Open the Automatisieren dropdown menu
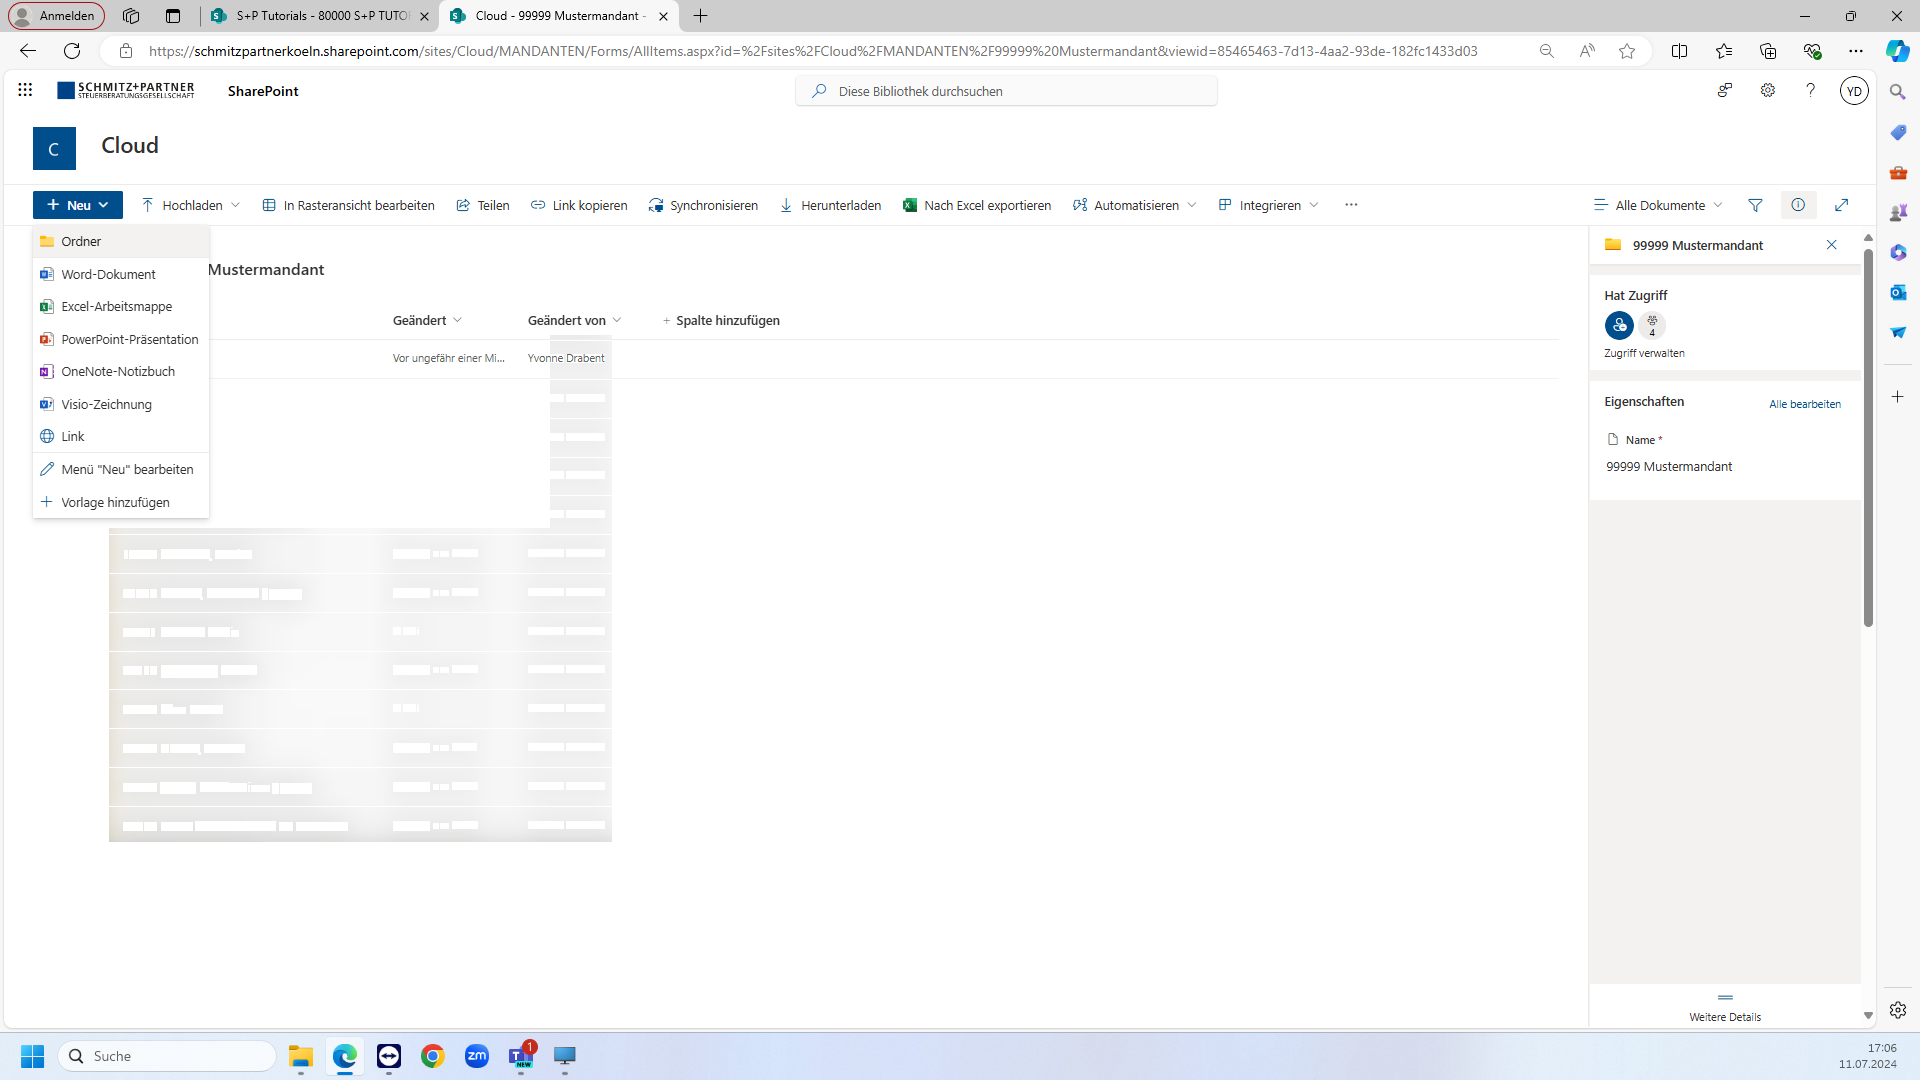This screenshot has width=1920, height=1080. pos(1135,205)
